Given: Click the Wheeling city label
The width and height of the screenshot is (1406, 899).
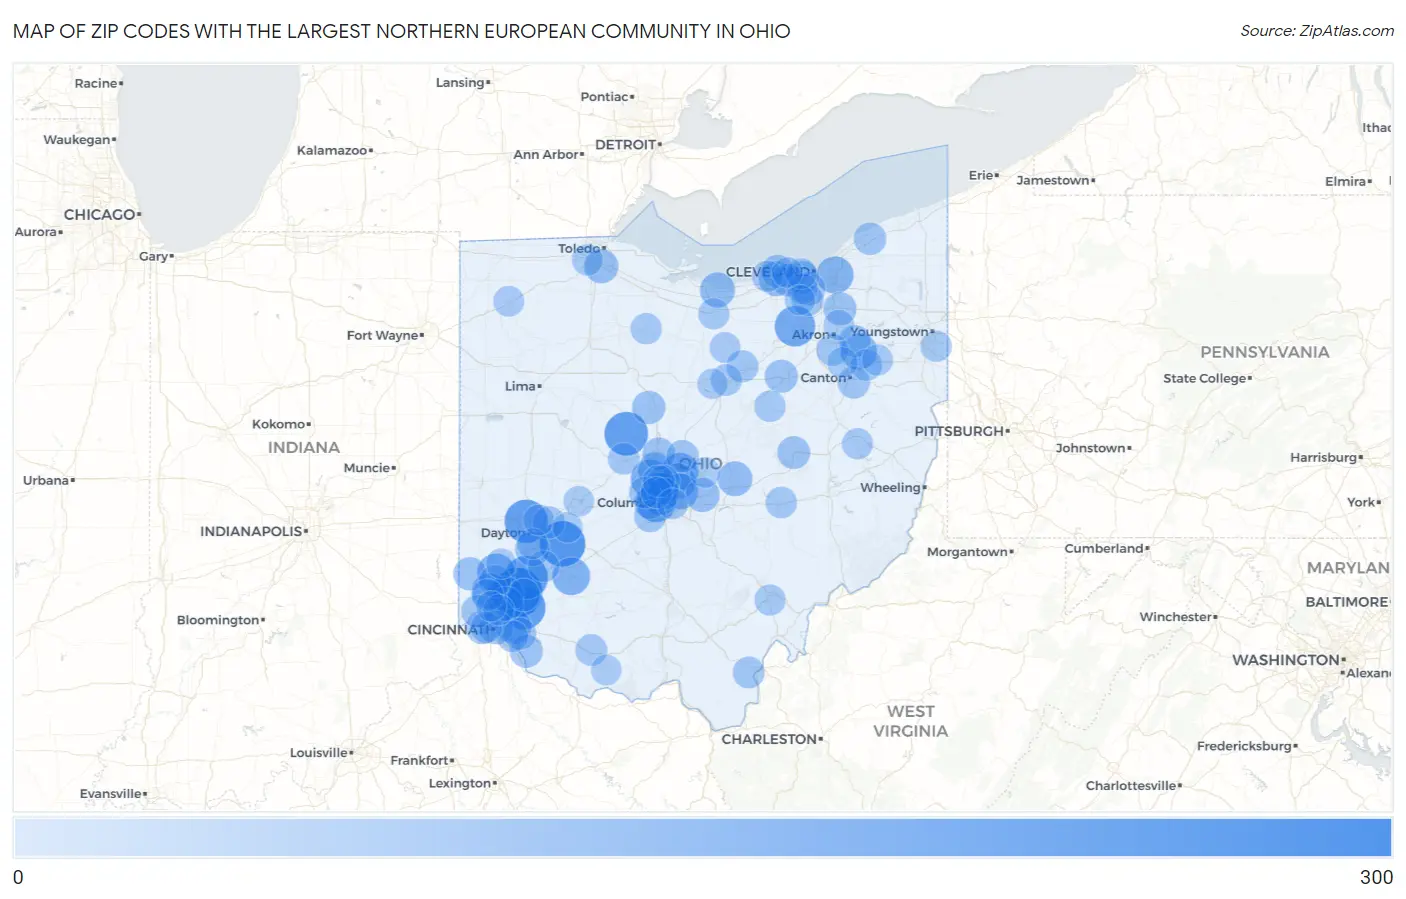Looking at the screenshot, I should (x=890, y=488).
